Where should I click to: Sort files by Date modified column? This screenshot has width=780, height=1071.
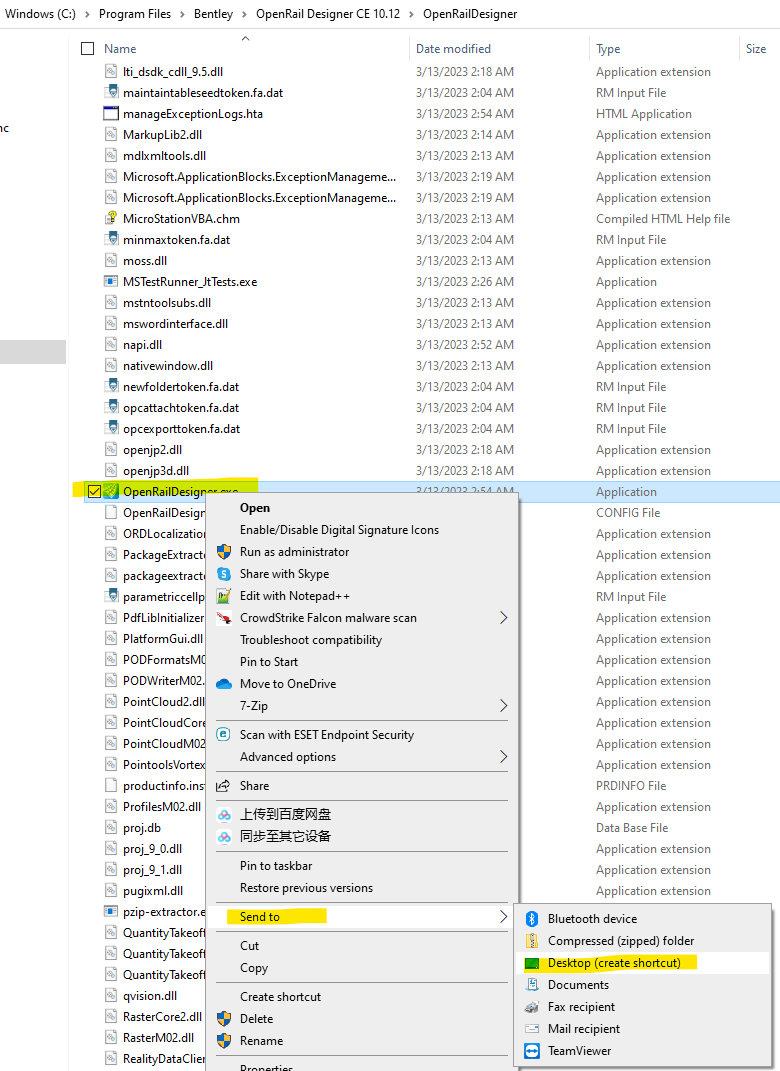point(453,48)
